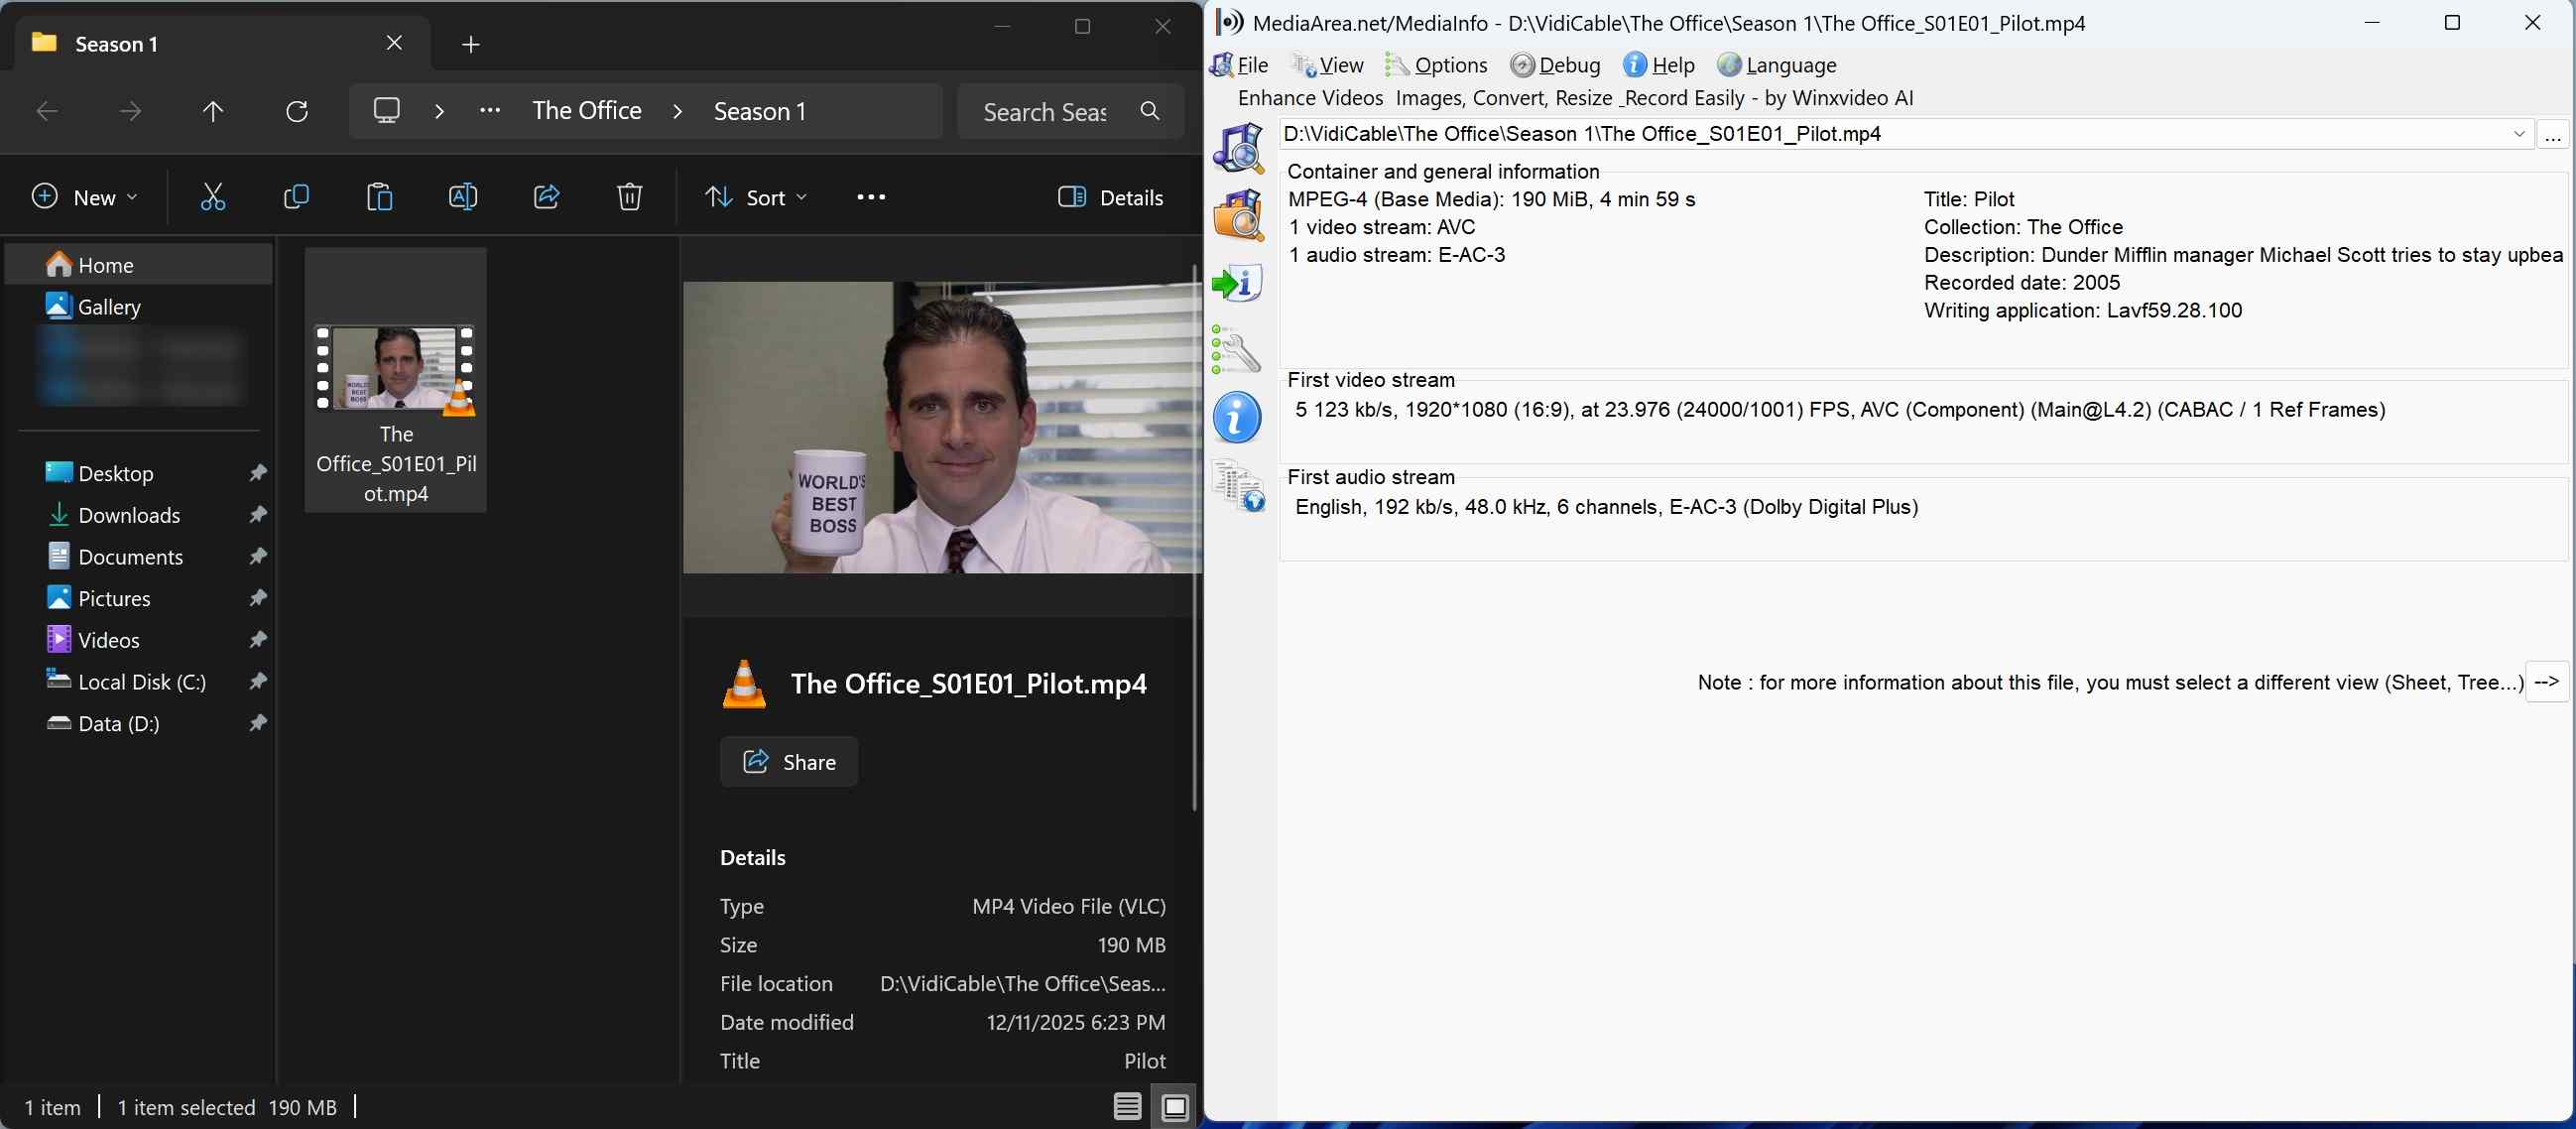The height and width of the screenshot is (1129, 2576).
Task: Open a folder with MediaInfo's folder icon
Action: [x=1238, y=215]
